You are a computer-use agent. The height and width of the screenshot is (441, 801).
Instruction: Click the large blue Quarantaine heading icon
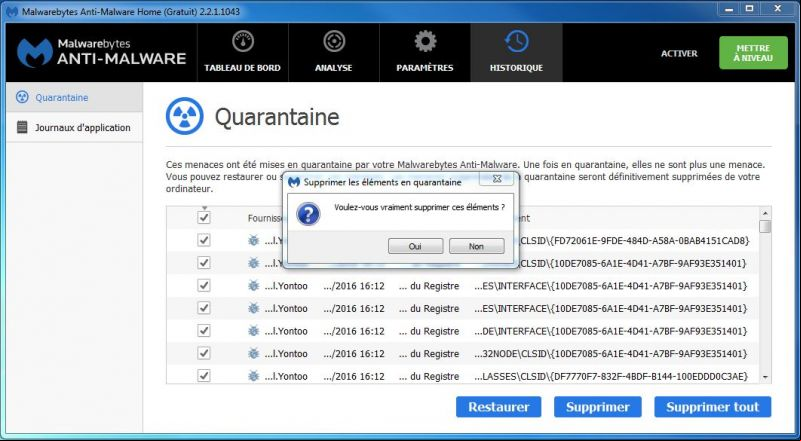[184, 116]
